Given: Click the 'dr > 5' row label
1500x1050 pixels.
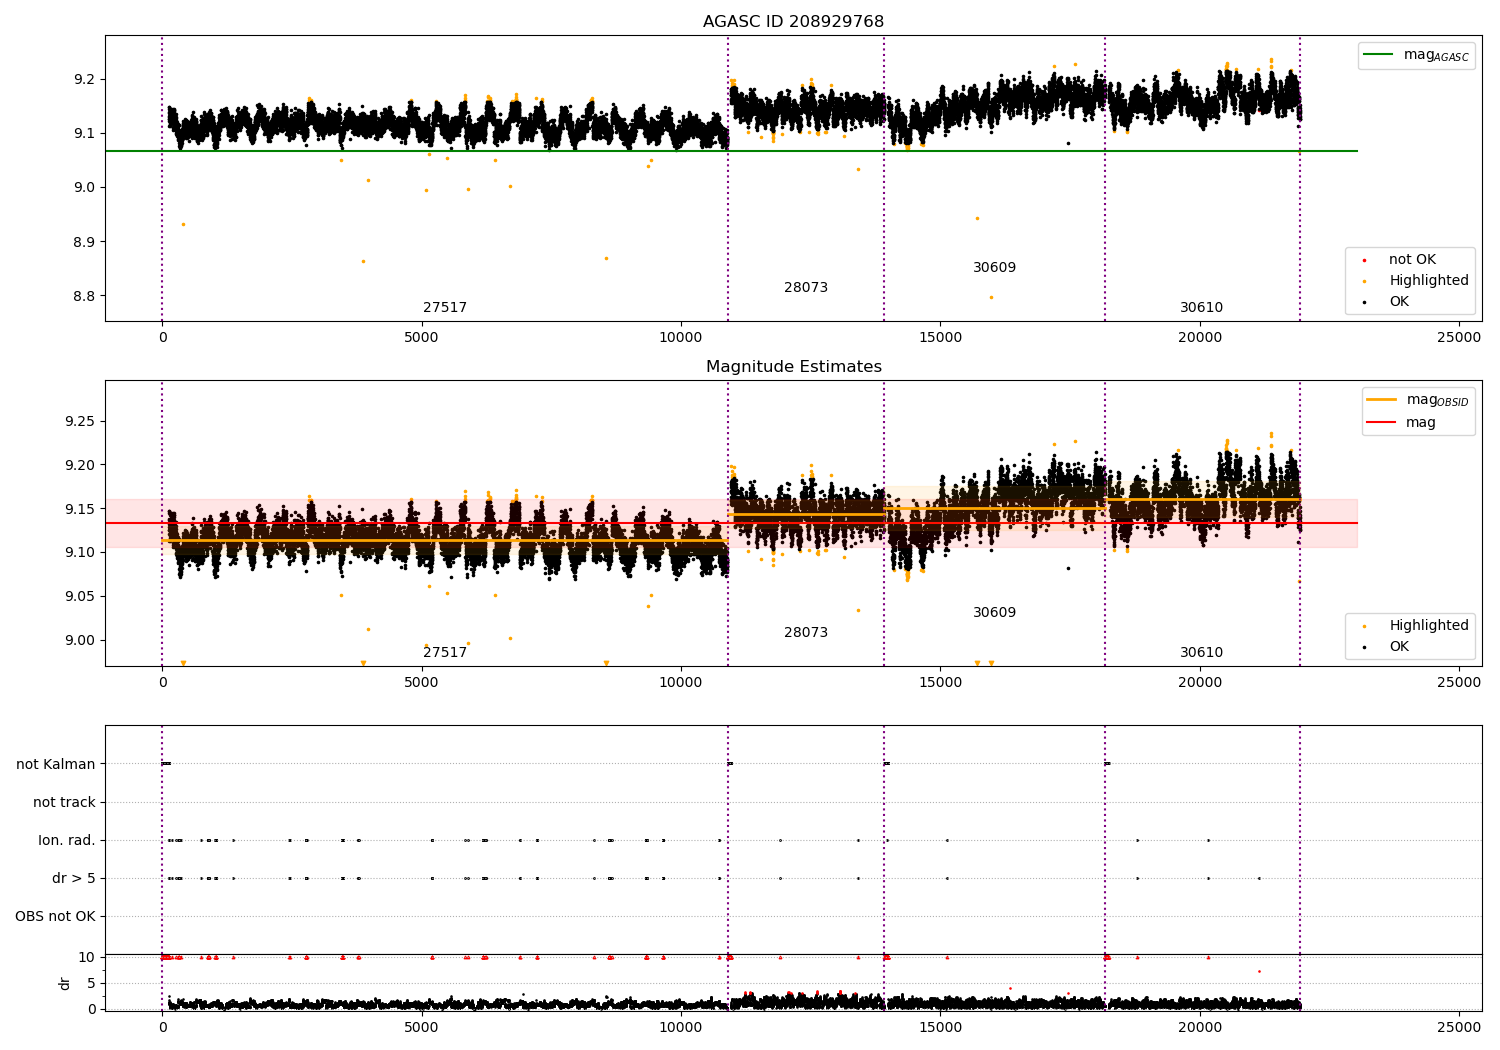Looking at the screenshot, I should click(x=74, y=879).
